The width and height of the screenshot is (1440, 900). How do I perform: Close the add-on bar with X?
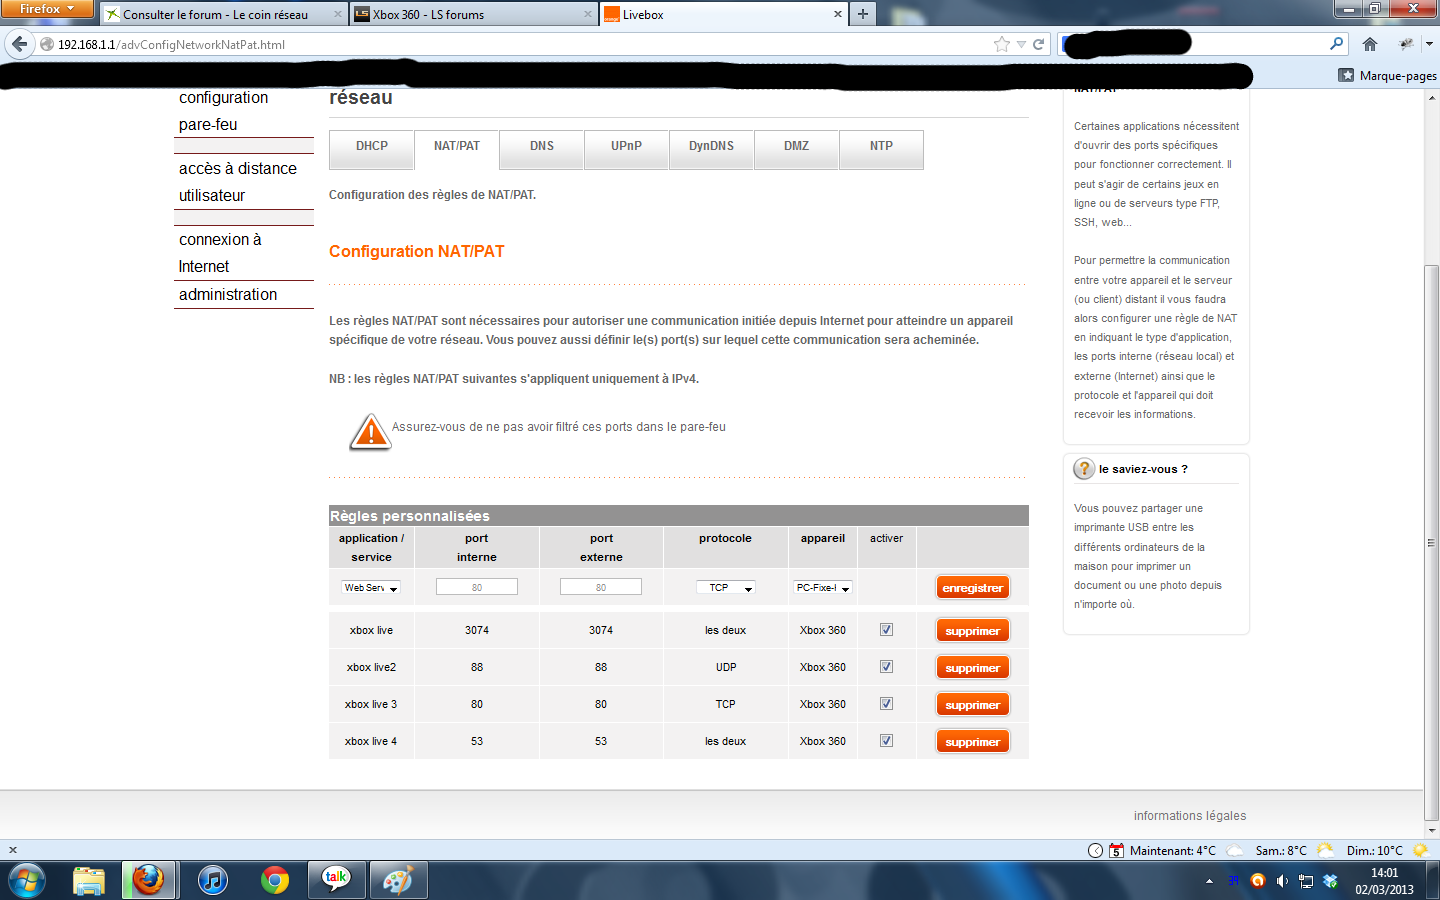13,850
